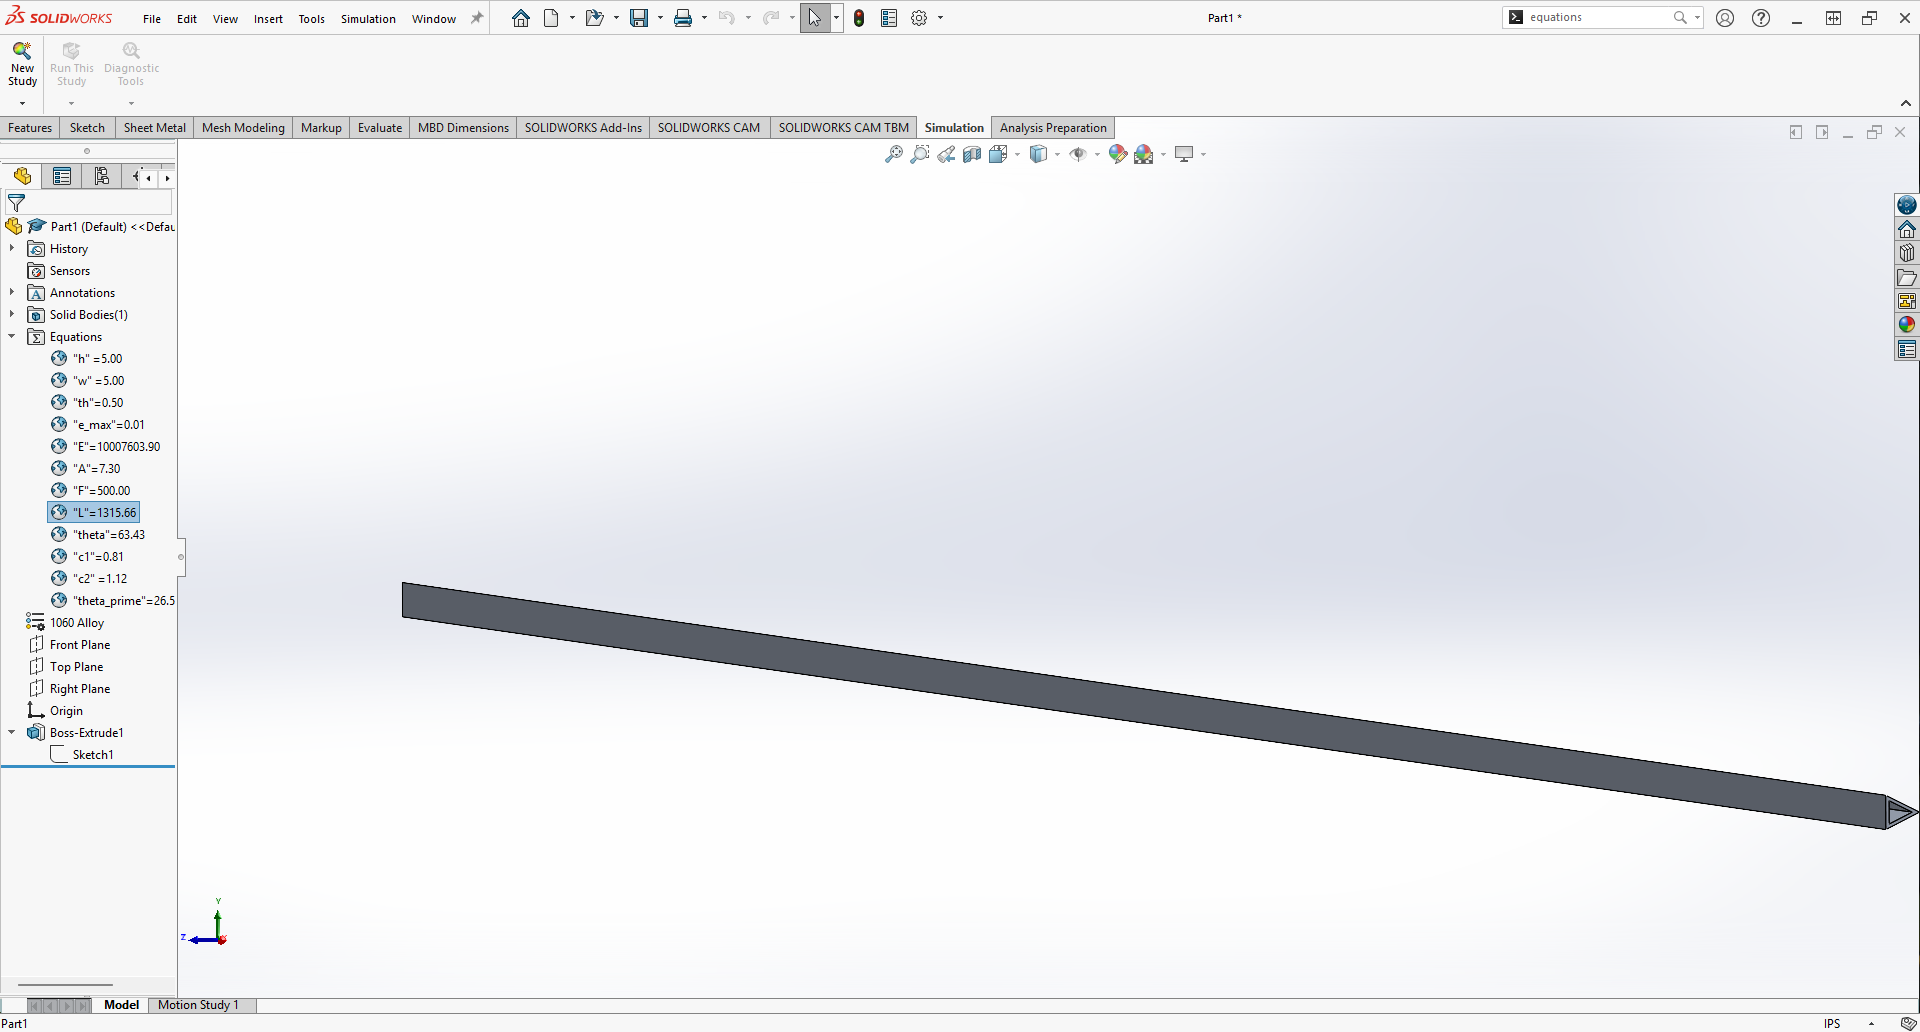Click the Open file folder icon

594,18
